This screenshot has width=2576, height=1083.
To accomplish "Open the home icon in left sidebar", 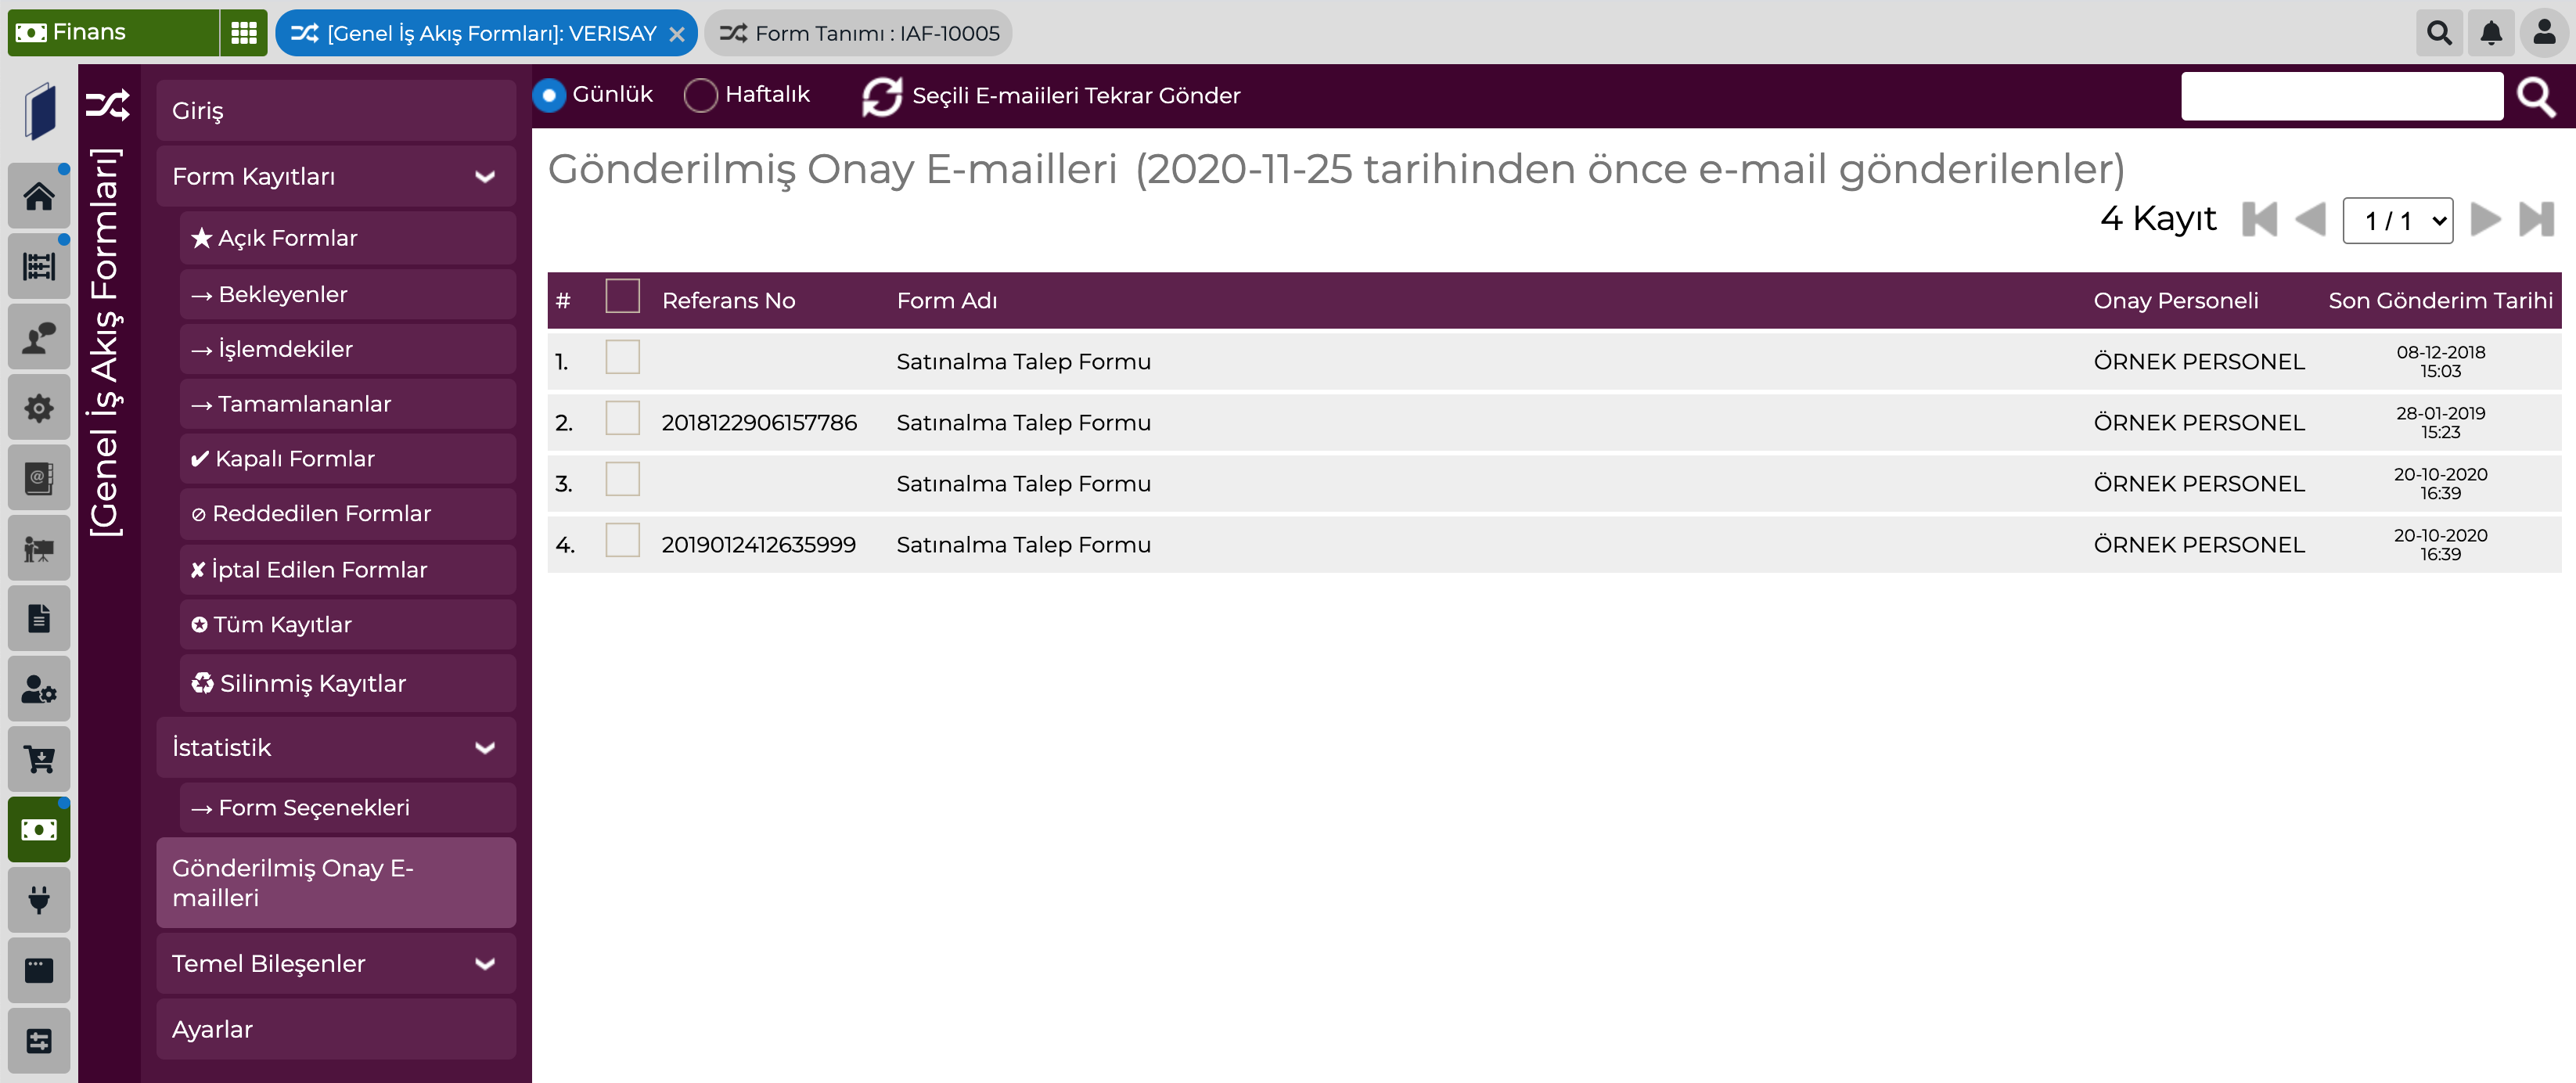I will pyautogui.click(x=39, y=196).
